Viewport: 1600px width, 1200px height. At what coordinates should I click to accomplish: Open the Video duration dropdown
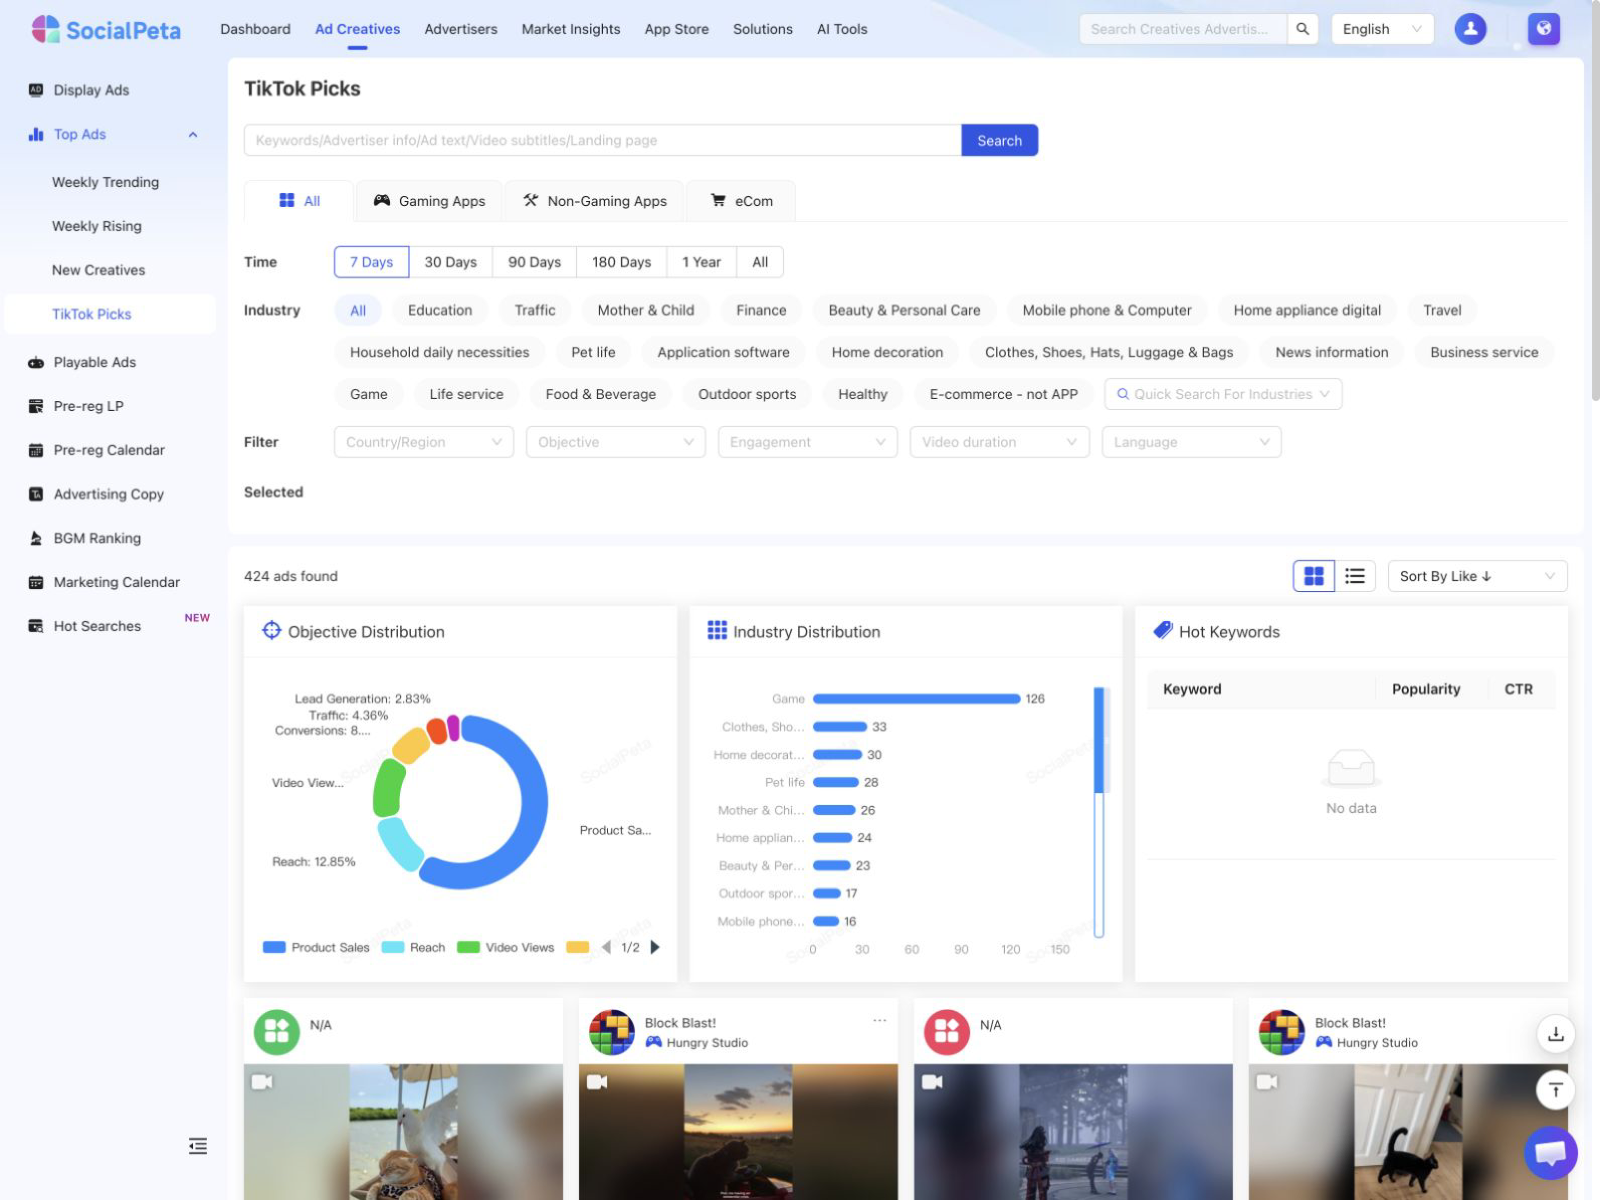1000,442
